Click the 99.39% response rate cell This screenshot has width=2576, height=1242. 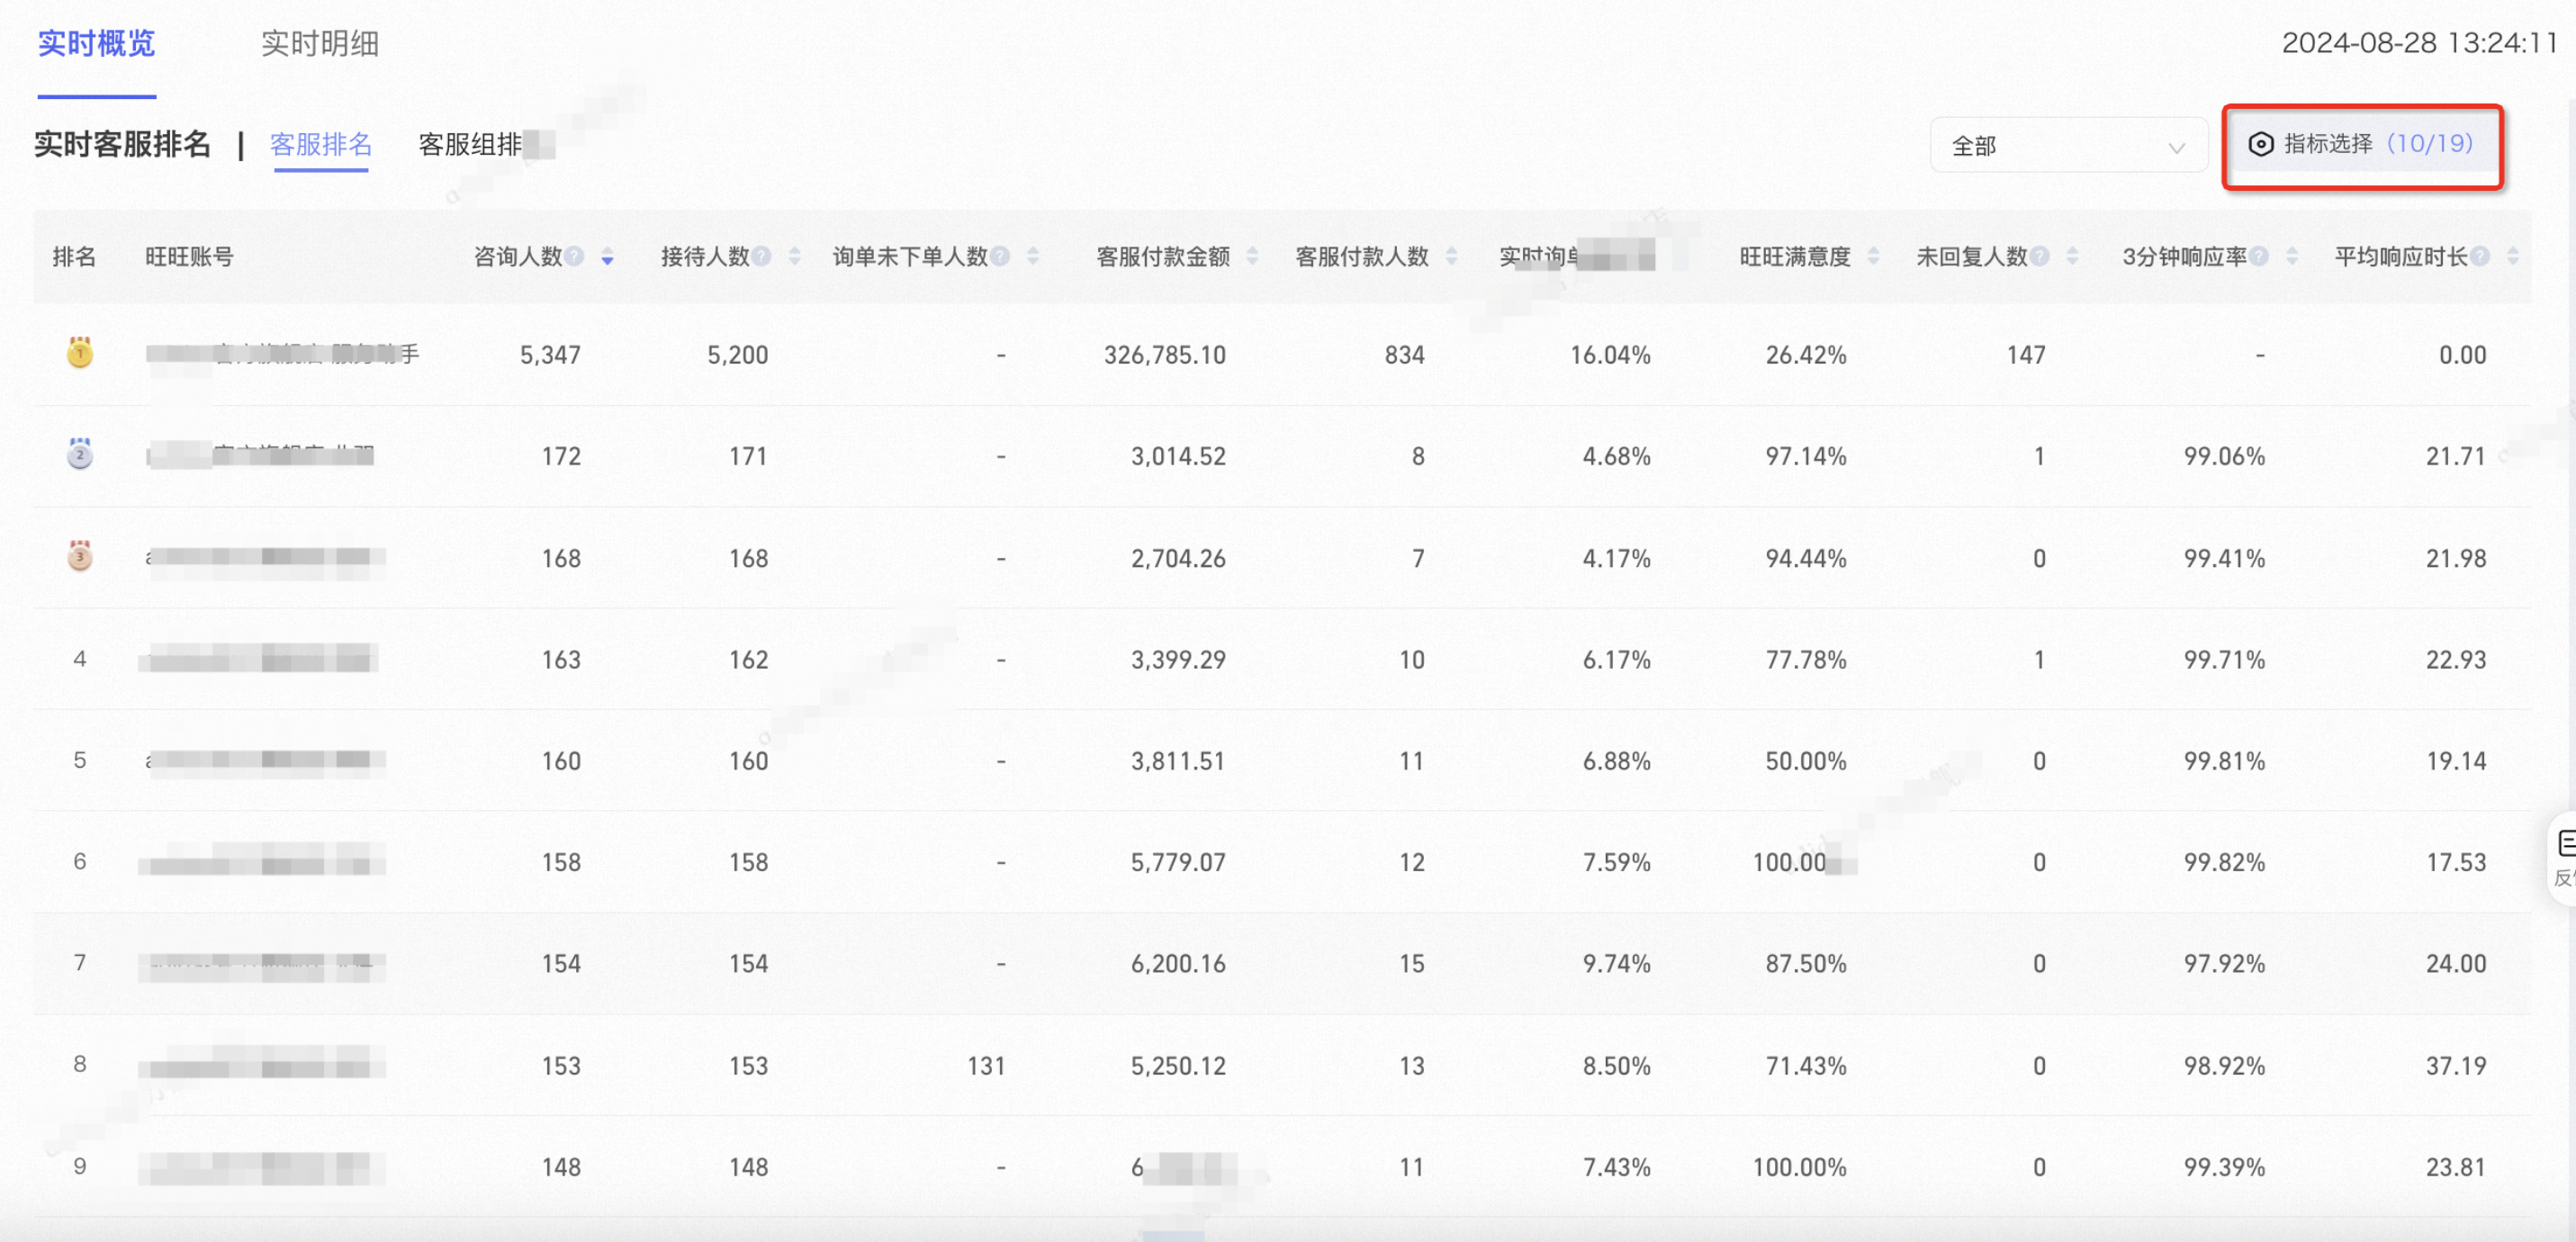[2224, 1168]
